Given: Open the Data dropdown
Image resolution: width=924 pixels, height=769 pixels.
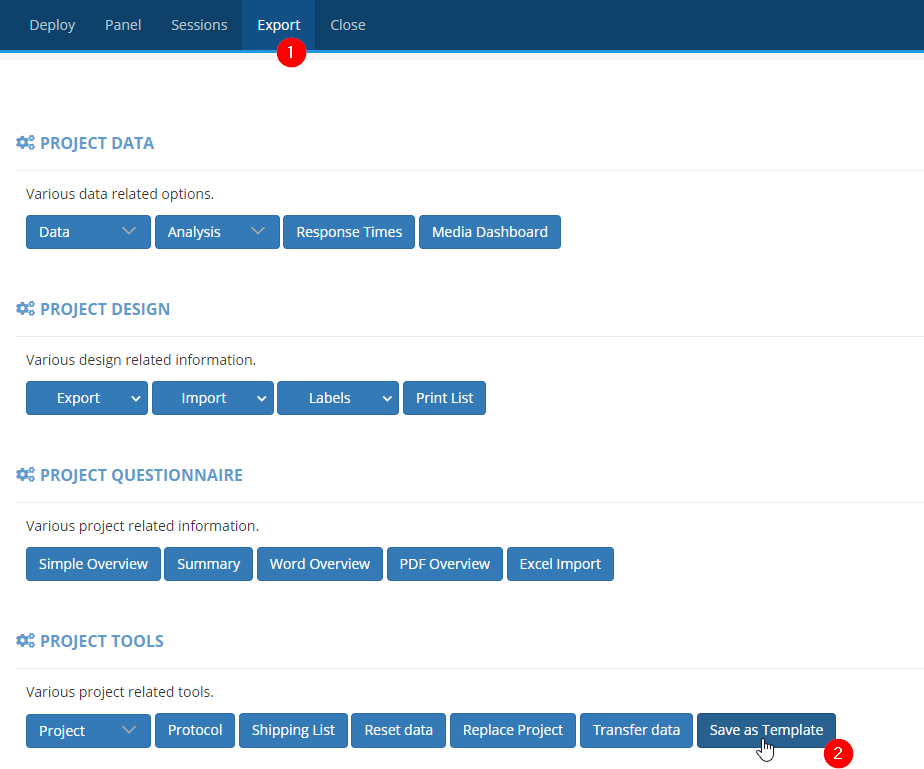Looking at the screenshot, I should click(88, 231).
